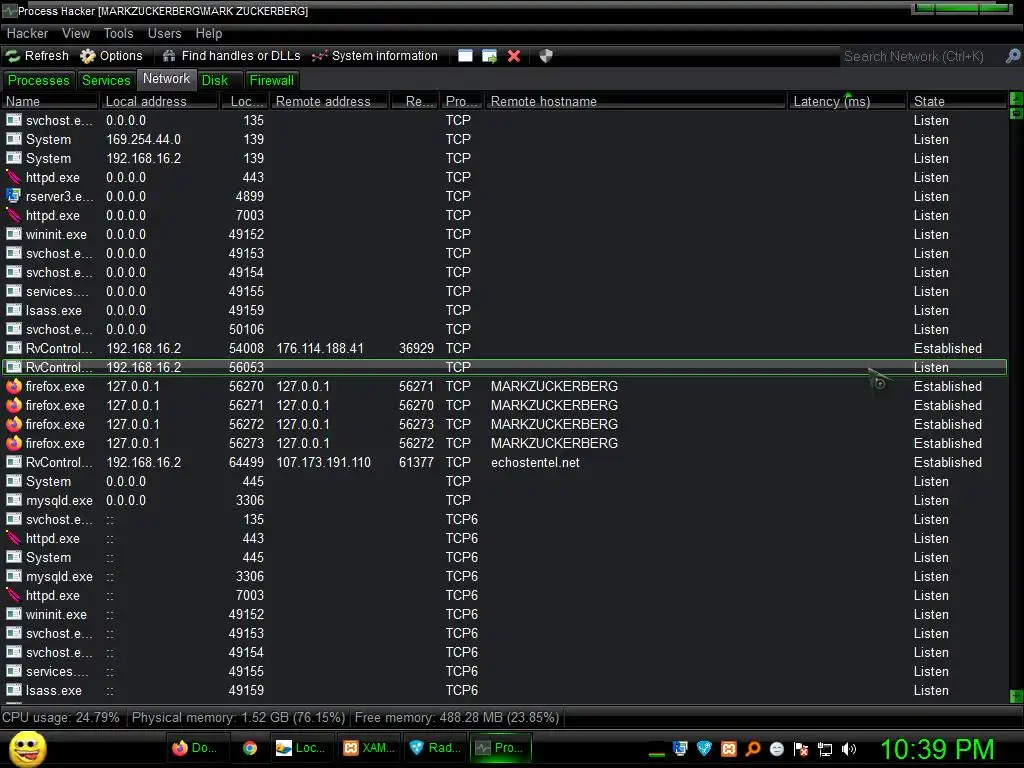
Task: Switch to XAMPP taskbar window
Action: pyautogui.click(x=369, y=748)
